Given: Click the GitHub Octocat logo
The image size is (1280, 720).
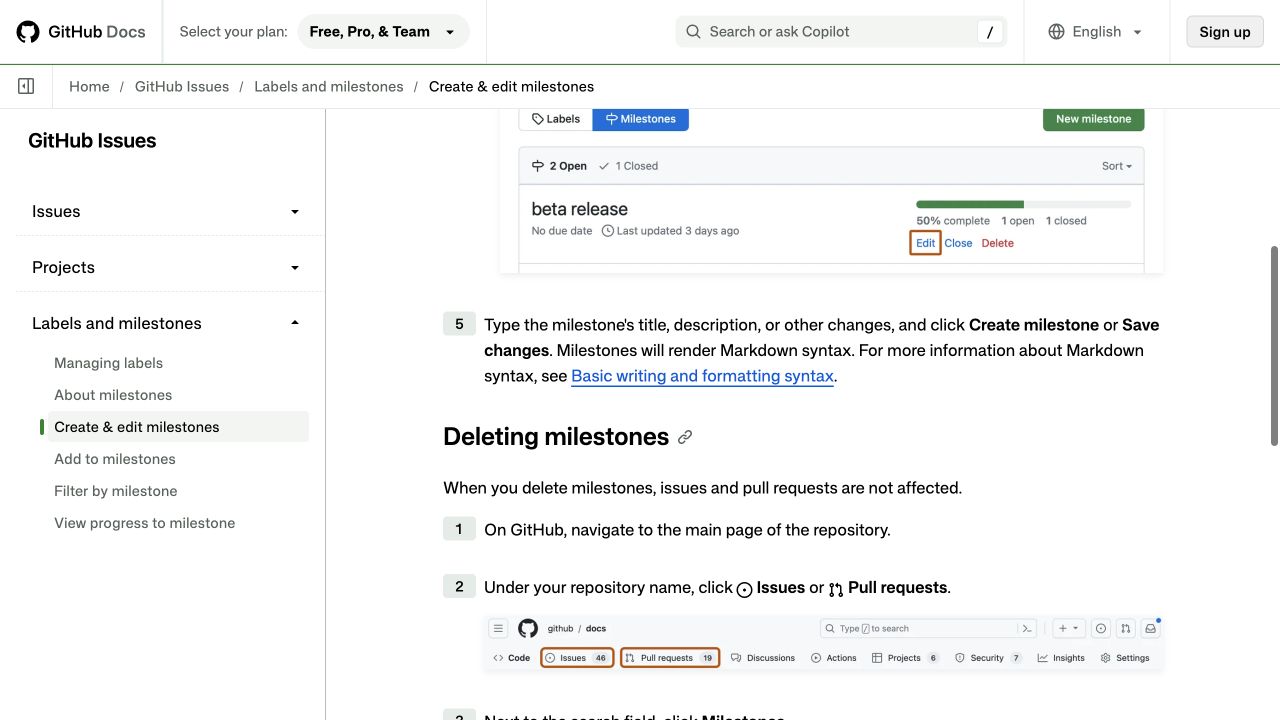Looking at the screenshot, I should coord(28,32).
